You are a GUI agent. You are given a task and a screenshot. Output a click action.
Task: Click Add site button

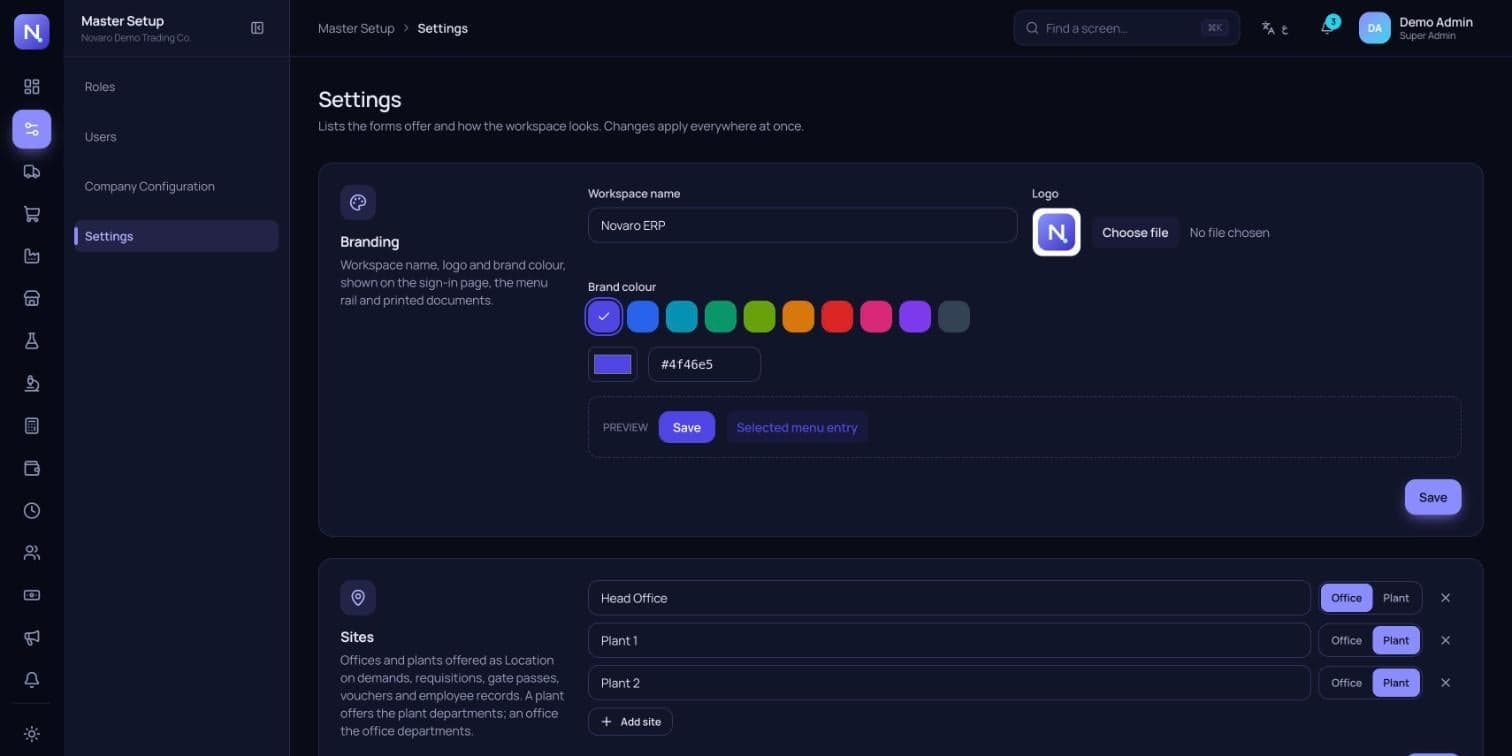630,722
